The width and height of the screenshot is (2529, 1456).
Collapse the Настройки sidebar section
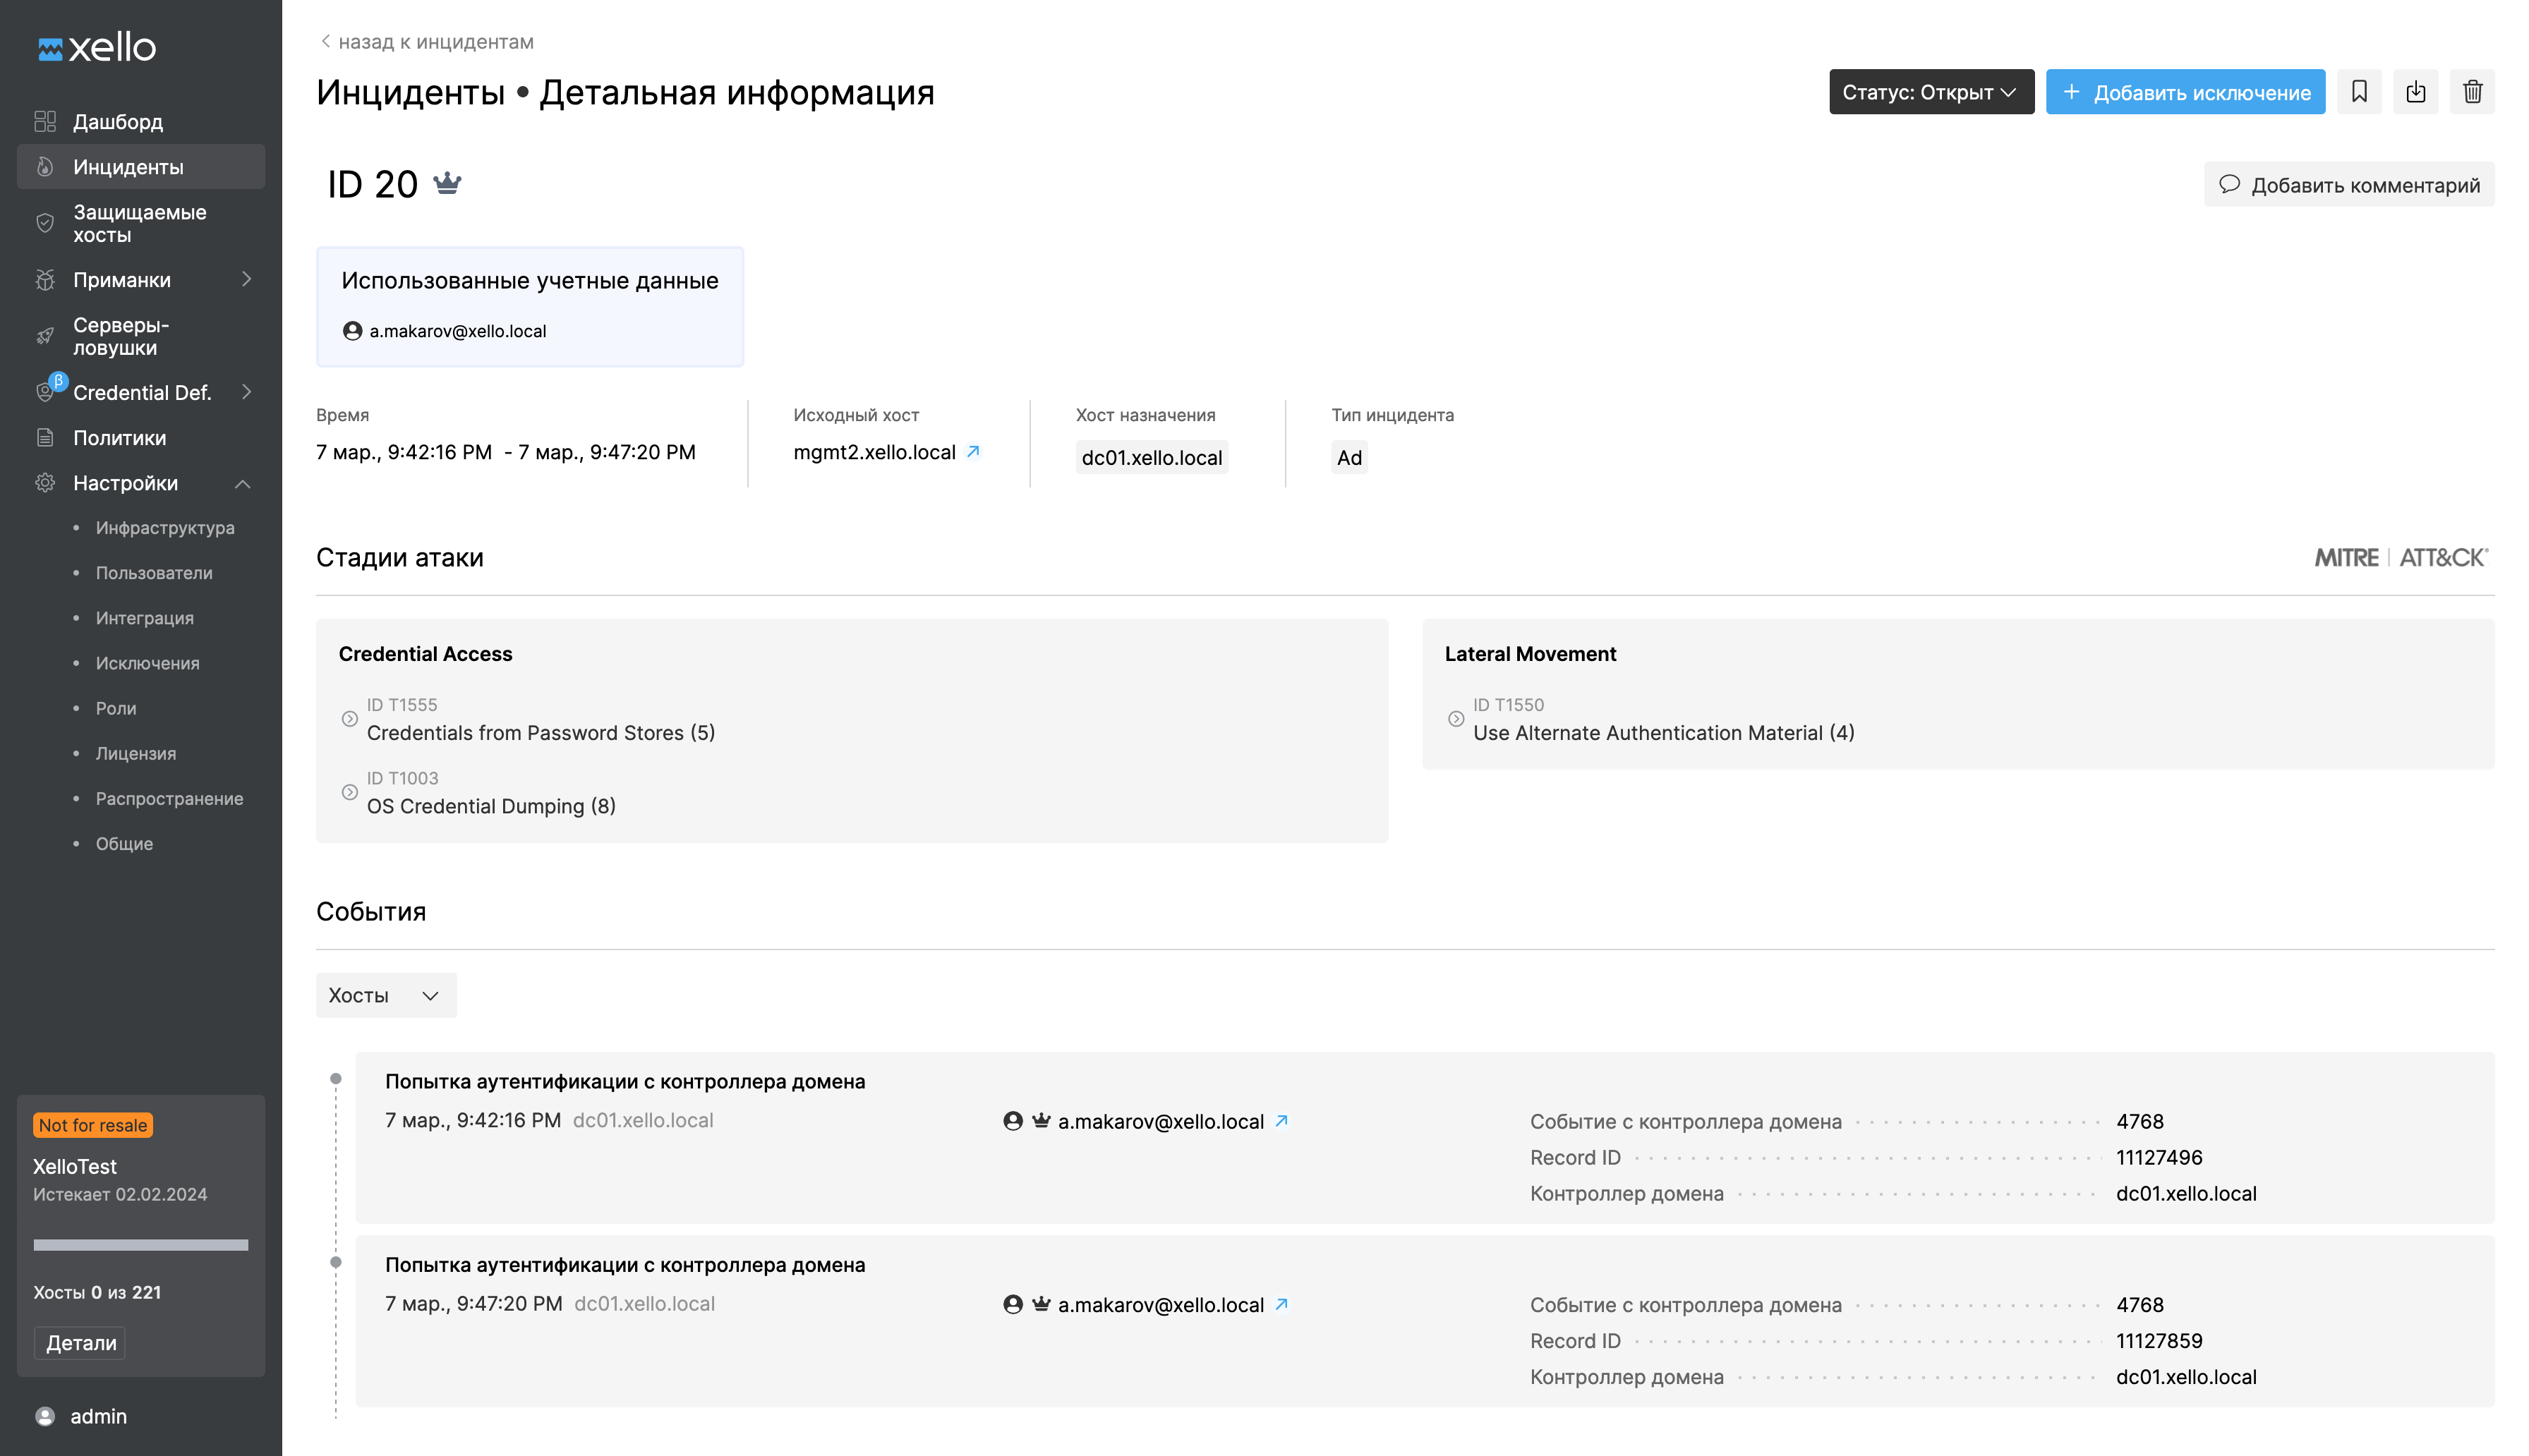242,483
